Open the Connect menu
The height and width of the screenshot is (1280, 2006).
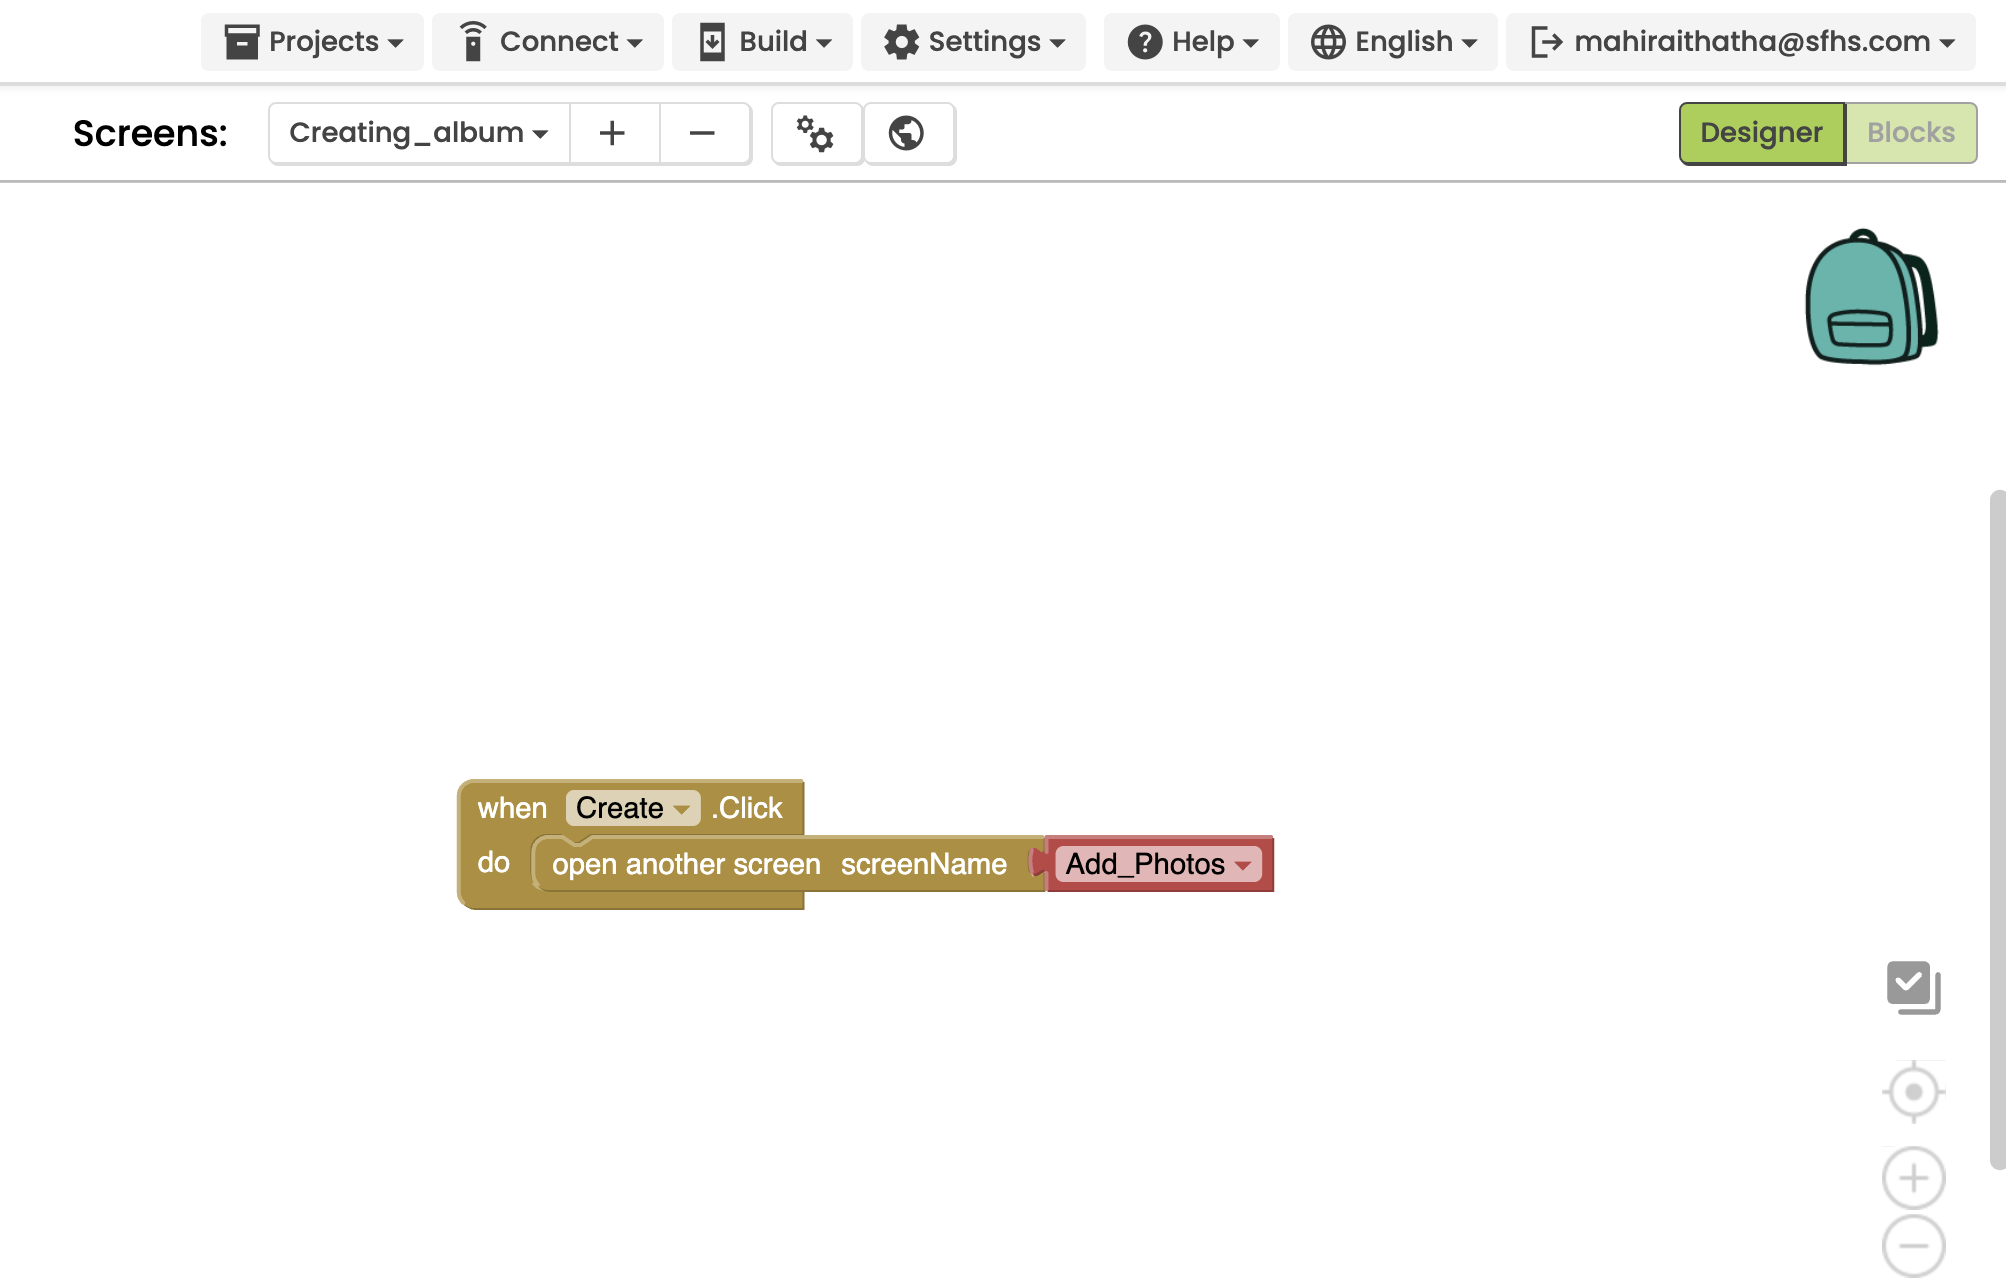pyautogui.click(x=548, y=42)
